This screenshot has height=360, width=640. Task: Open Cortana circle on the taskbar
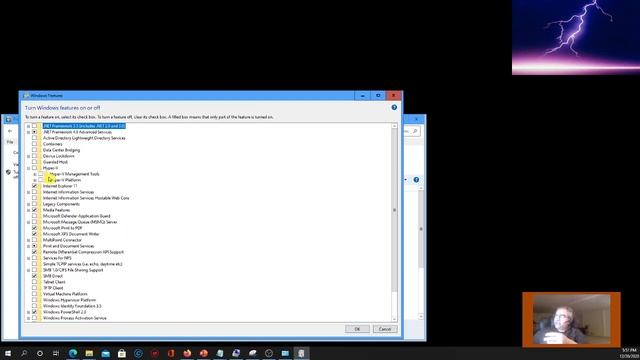(x=40, y=353)
